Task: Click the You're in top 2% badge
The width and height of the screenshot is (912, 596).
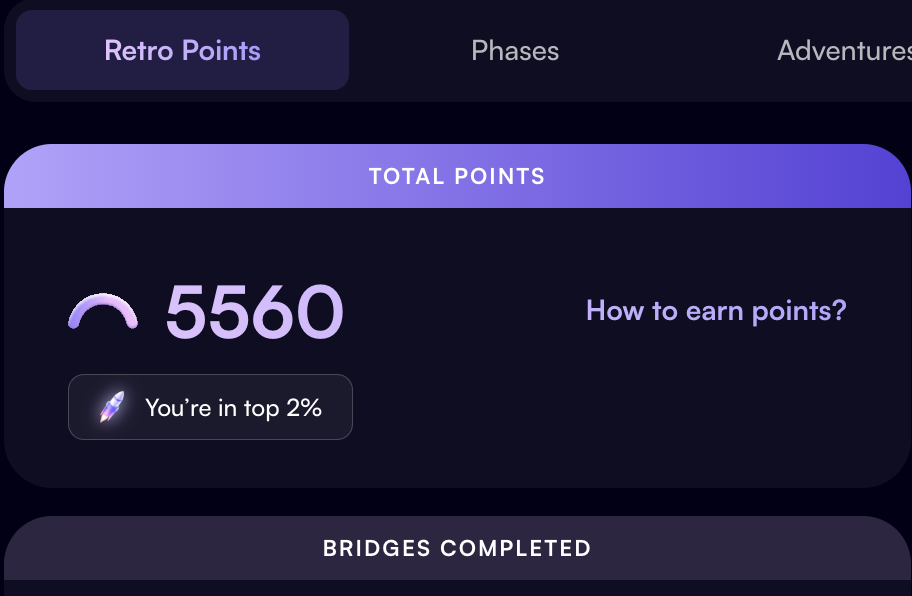Action: 211,407
